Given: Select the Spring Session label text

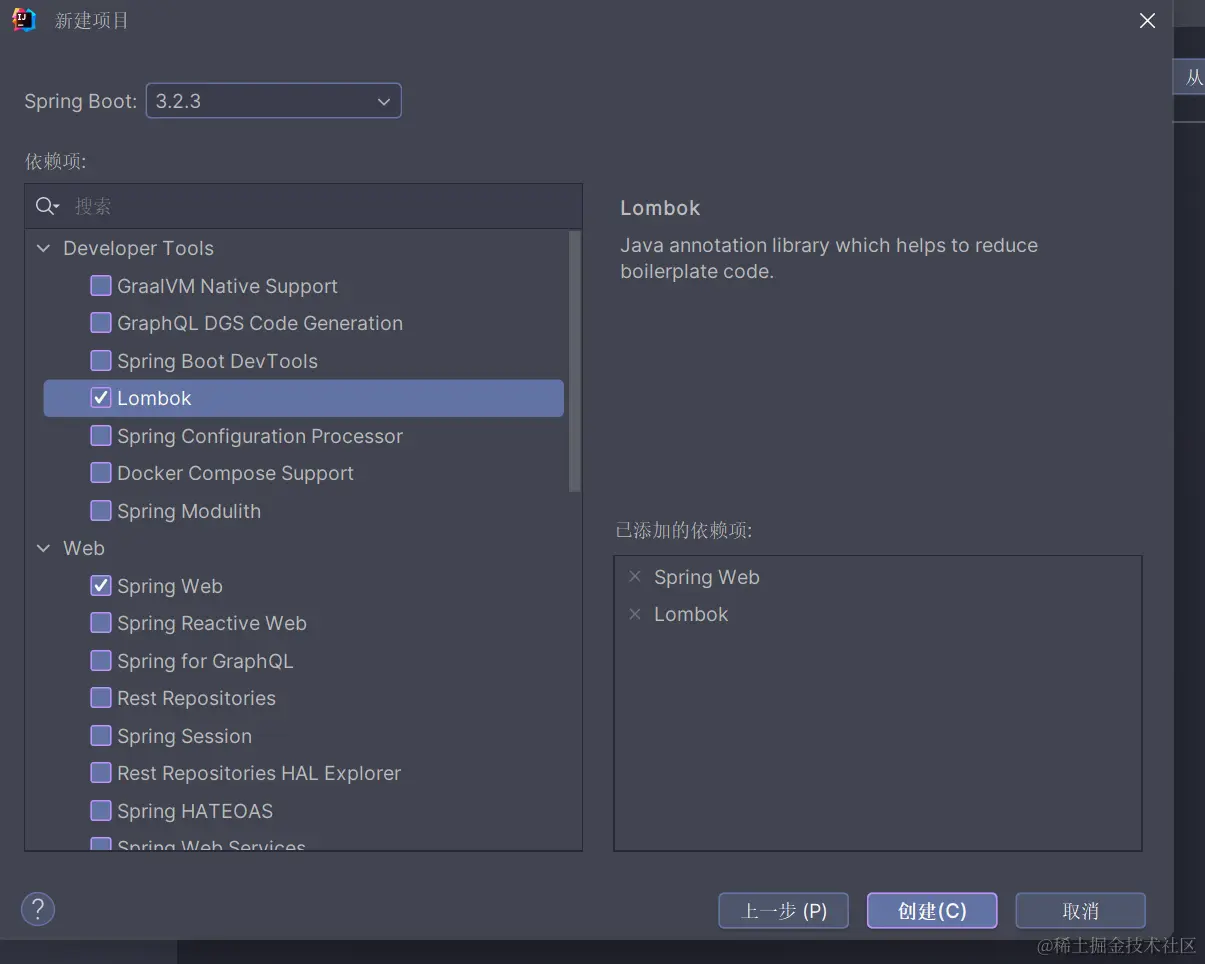Looking at the screenshot, I should pos(184,736).
